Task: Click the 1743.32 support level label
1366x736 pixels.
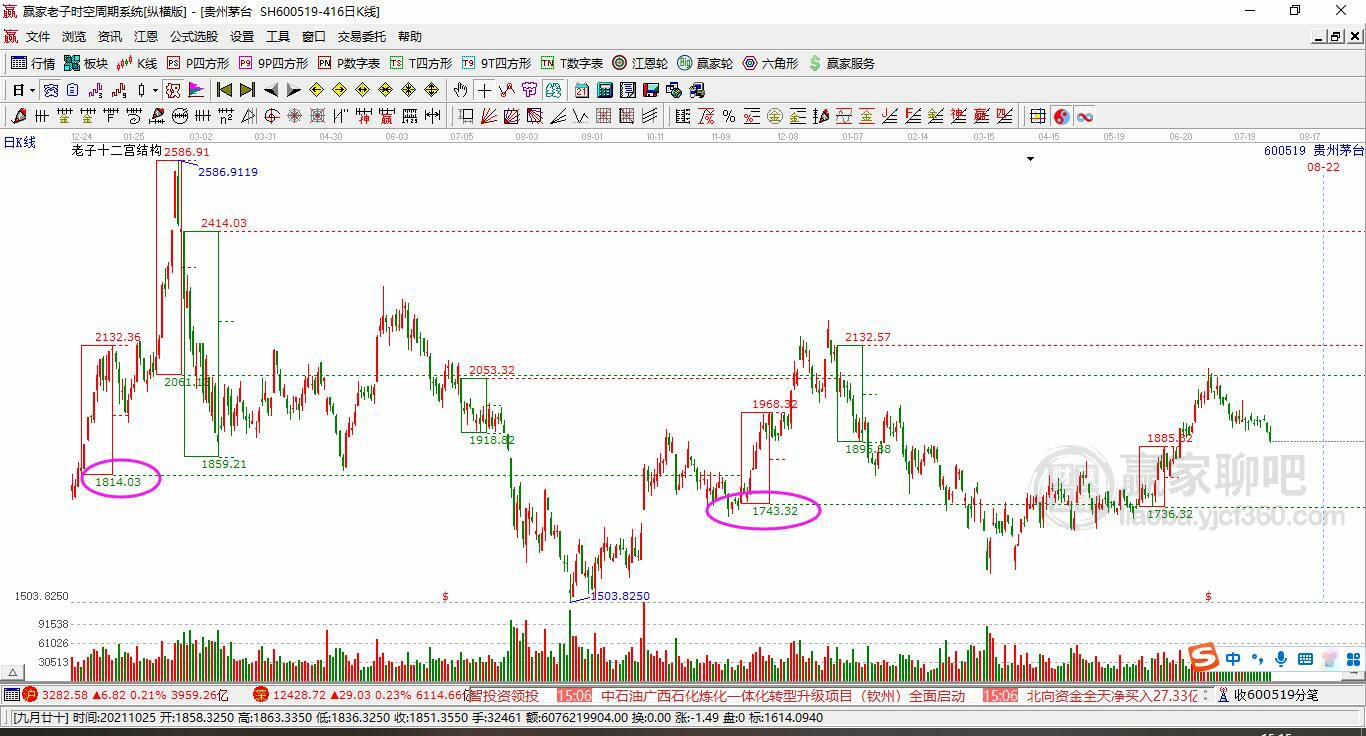Action: (775, 511)
